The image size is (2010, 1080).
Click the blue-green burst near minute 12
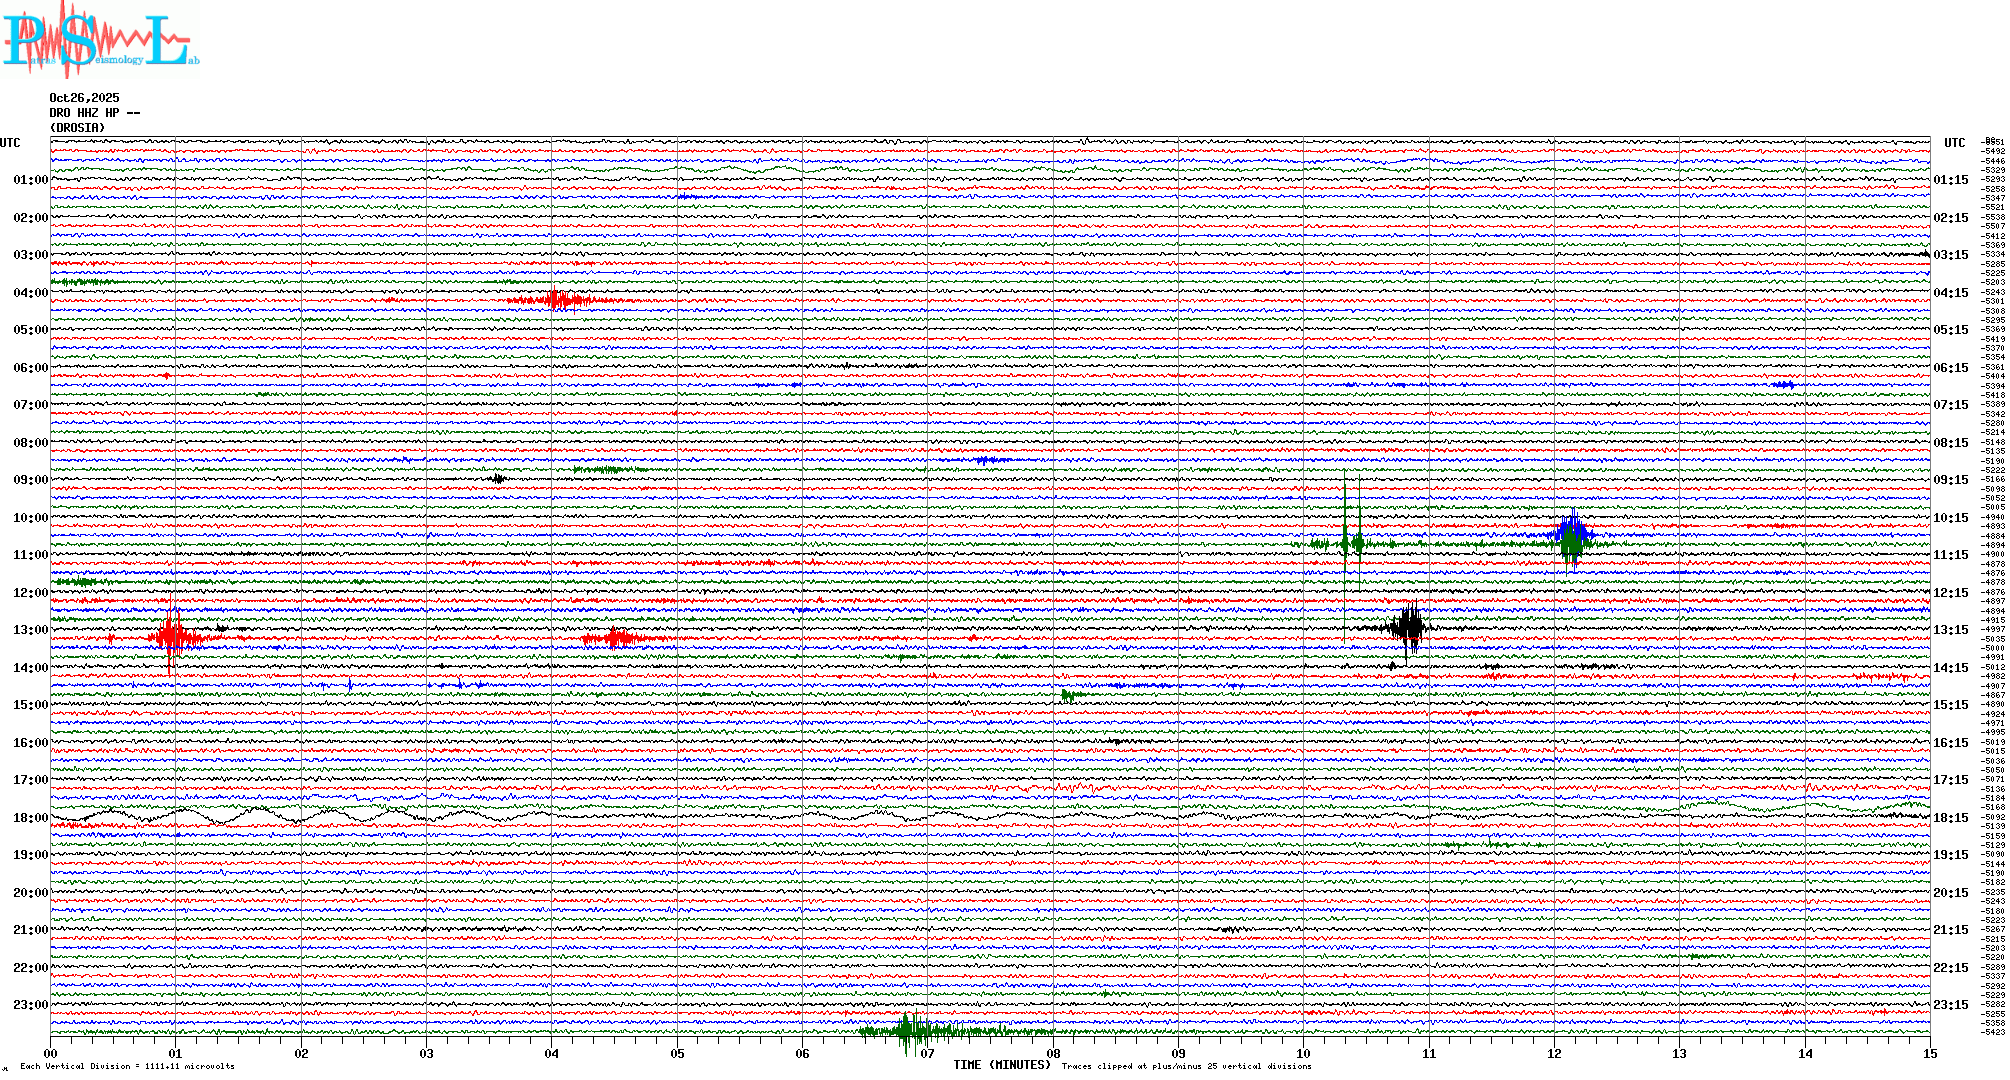click(x=1573, y=538)
